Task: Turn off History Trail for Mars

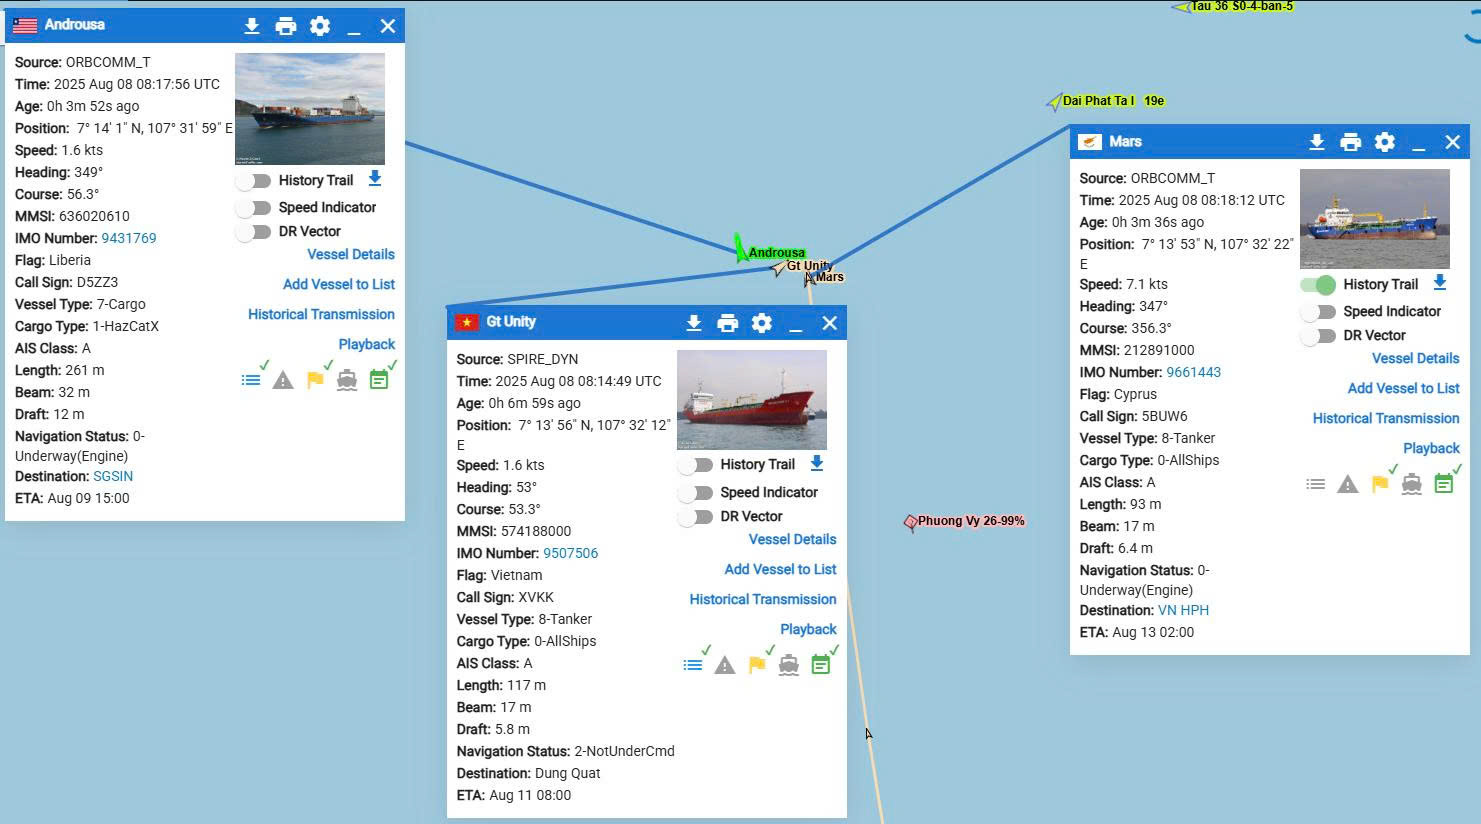Action: click(x=1318, y=285)
